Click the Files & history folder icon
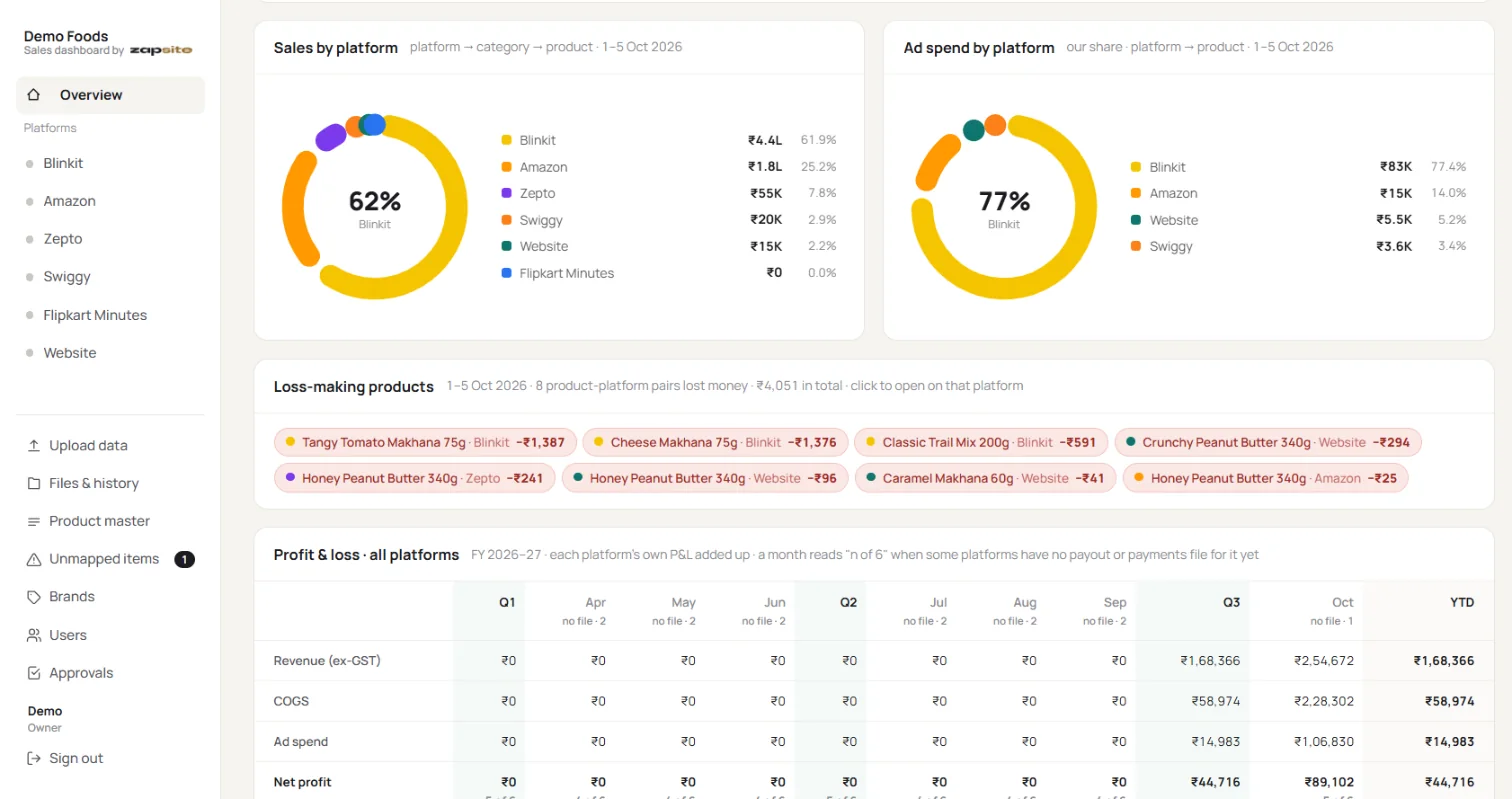This screenshot has width=1512, height=799. pos(34,484)
